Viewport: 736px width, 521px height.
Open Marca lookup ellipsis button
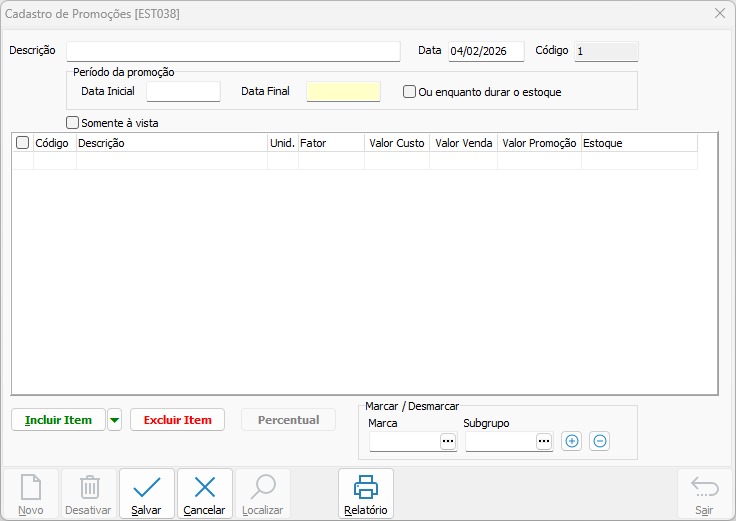click(x=447, y=441)
